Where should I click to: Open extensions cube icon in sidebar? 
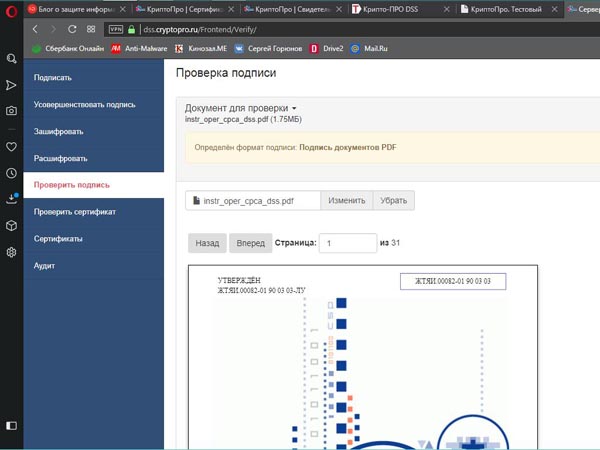[11, 225]
